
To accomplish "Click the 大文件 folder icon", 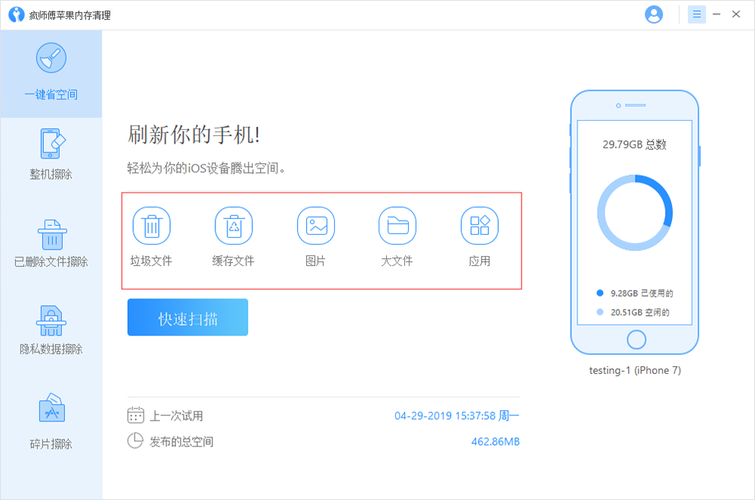I will click(x=398, y=225).
